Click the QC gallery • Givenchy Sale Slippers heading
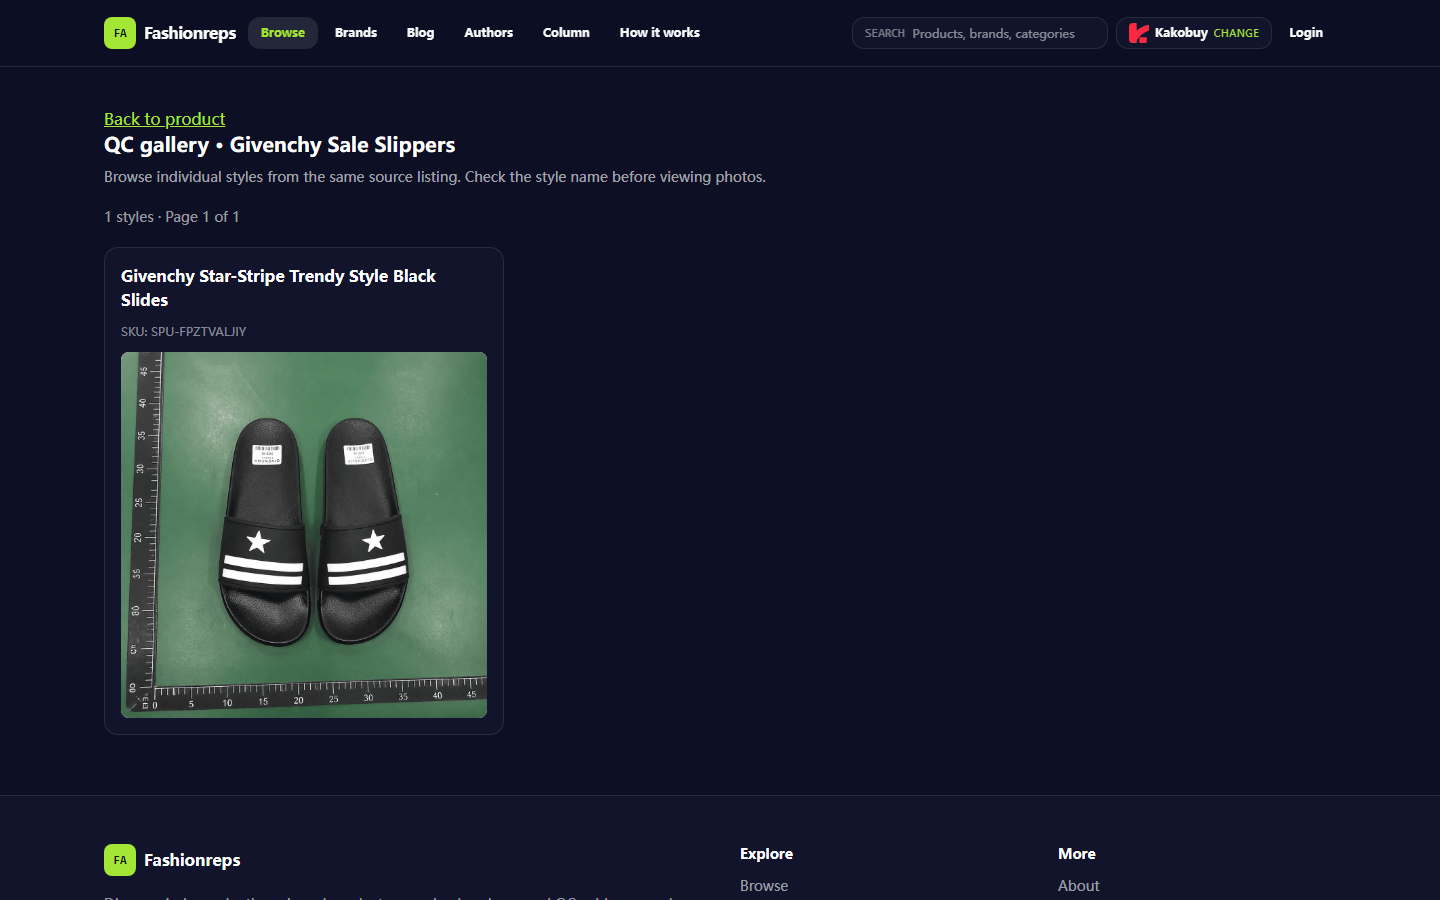The width and height of the screenshot is (1440, 900). 280,145
